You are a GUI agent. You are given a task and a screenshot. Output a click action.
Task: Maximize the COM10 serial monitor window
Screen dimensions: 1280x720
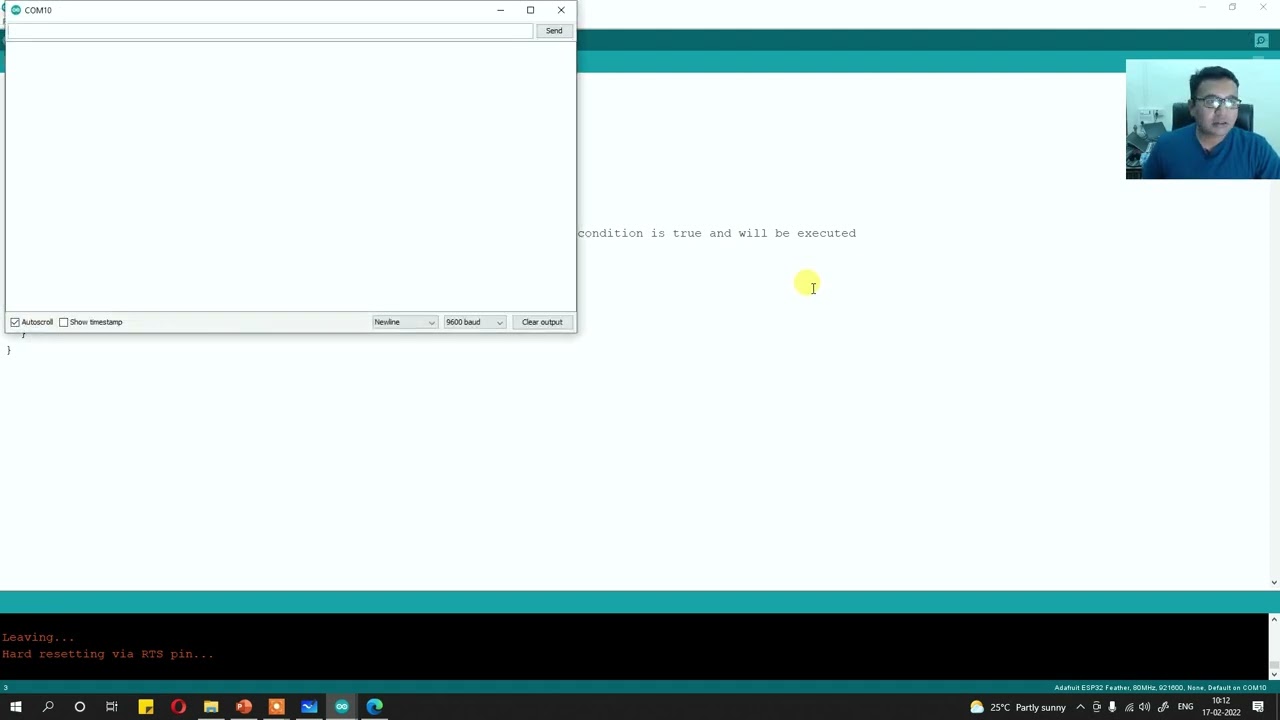pyautogui.click(x=530, y=10)
